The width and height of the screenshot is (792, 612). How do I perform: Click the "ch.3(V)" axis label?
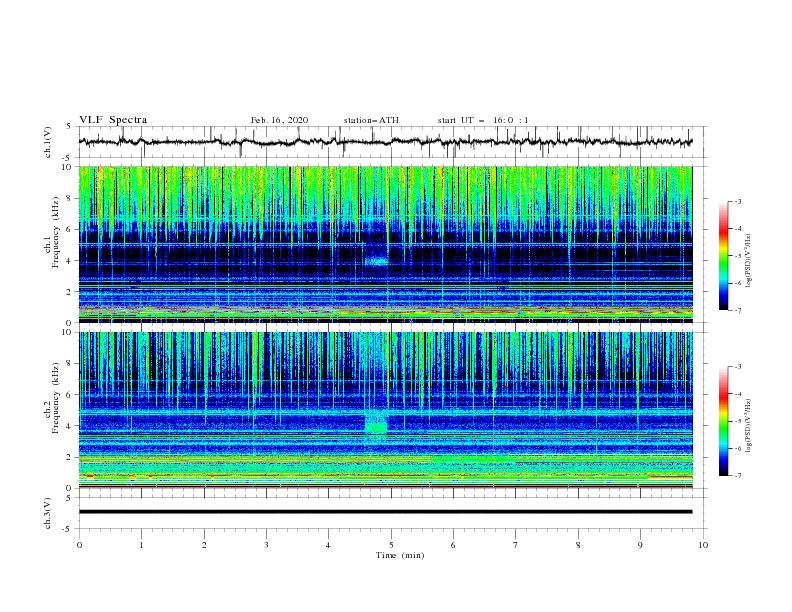point(48,513)
